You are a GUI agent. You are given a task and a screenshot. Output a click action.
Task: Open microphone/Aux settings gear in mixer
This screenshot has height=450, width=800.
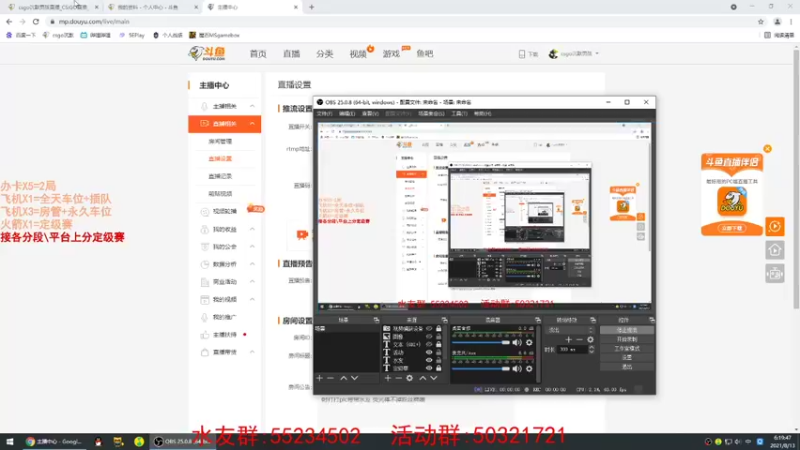(529, 368)
